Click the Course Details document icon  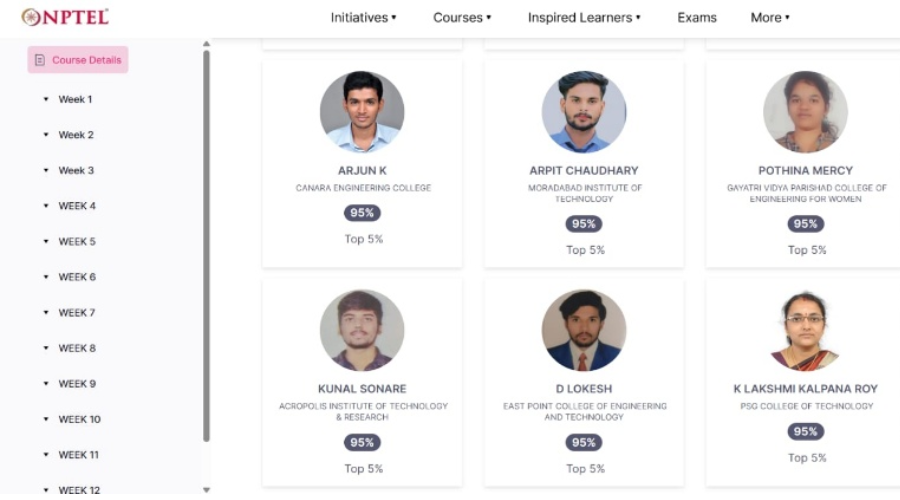(x=40, y=60)
